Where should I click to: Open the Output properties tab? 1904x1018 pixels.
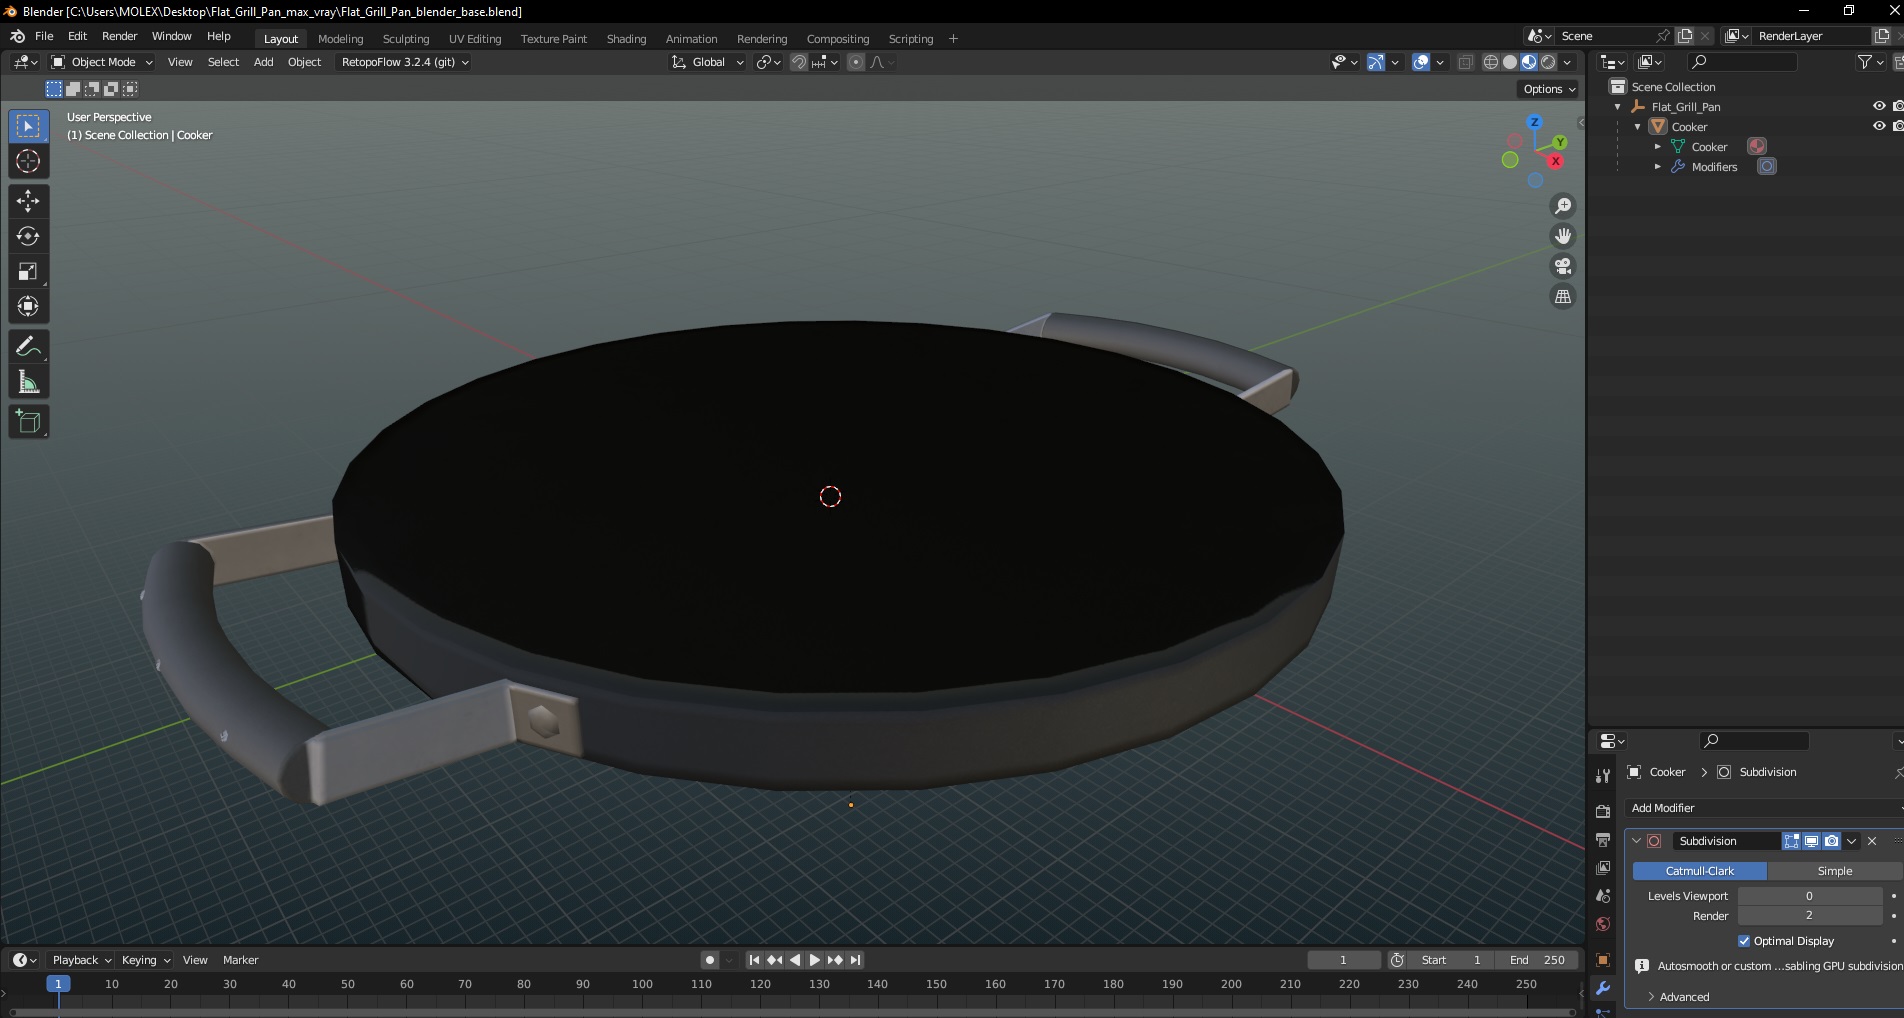pyautogui.click(x=1603, y=839)
